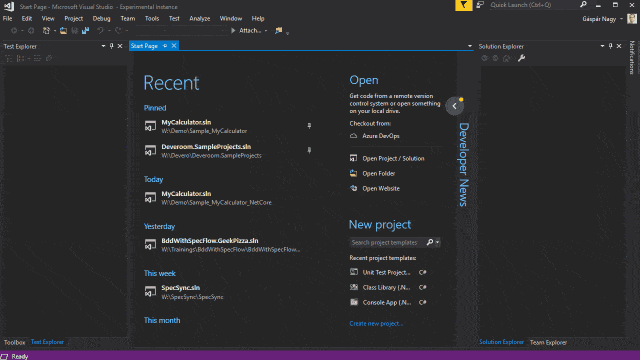Click the Find in Files toolbar icon
This screenshot has height=360, width=640.
pos(278,31)
